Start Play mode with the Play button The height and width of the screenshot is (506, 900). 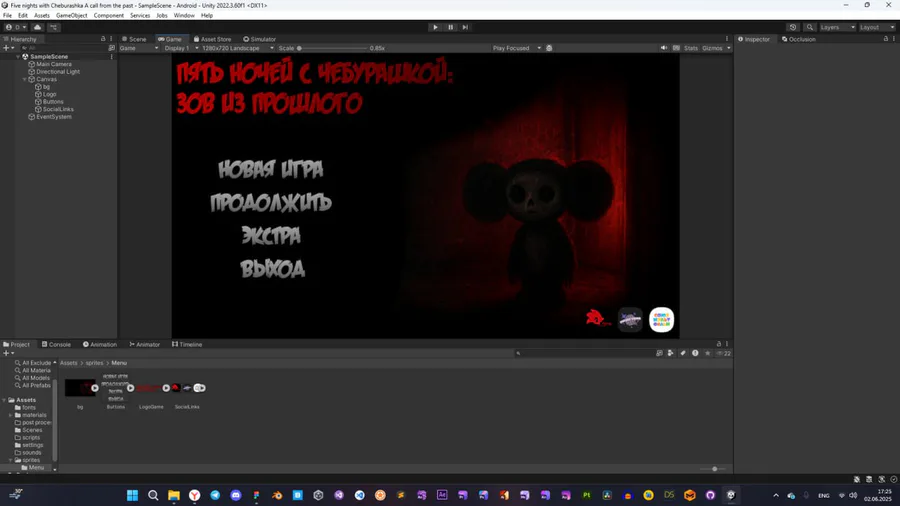click(435, 27)
